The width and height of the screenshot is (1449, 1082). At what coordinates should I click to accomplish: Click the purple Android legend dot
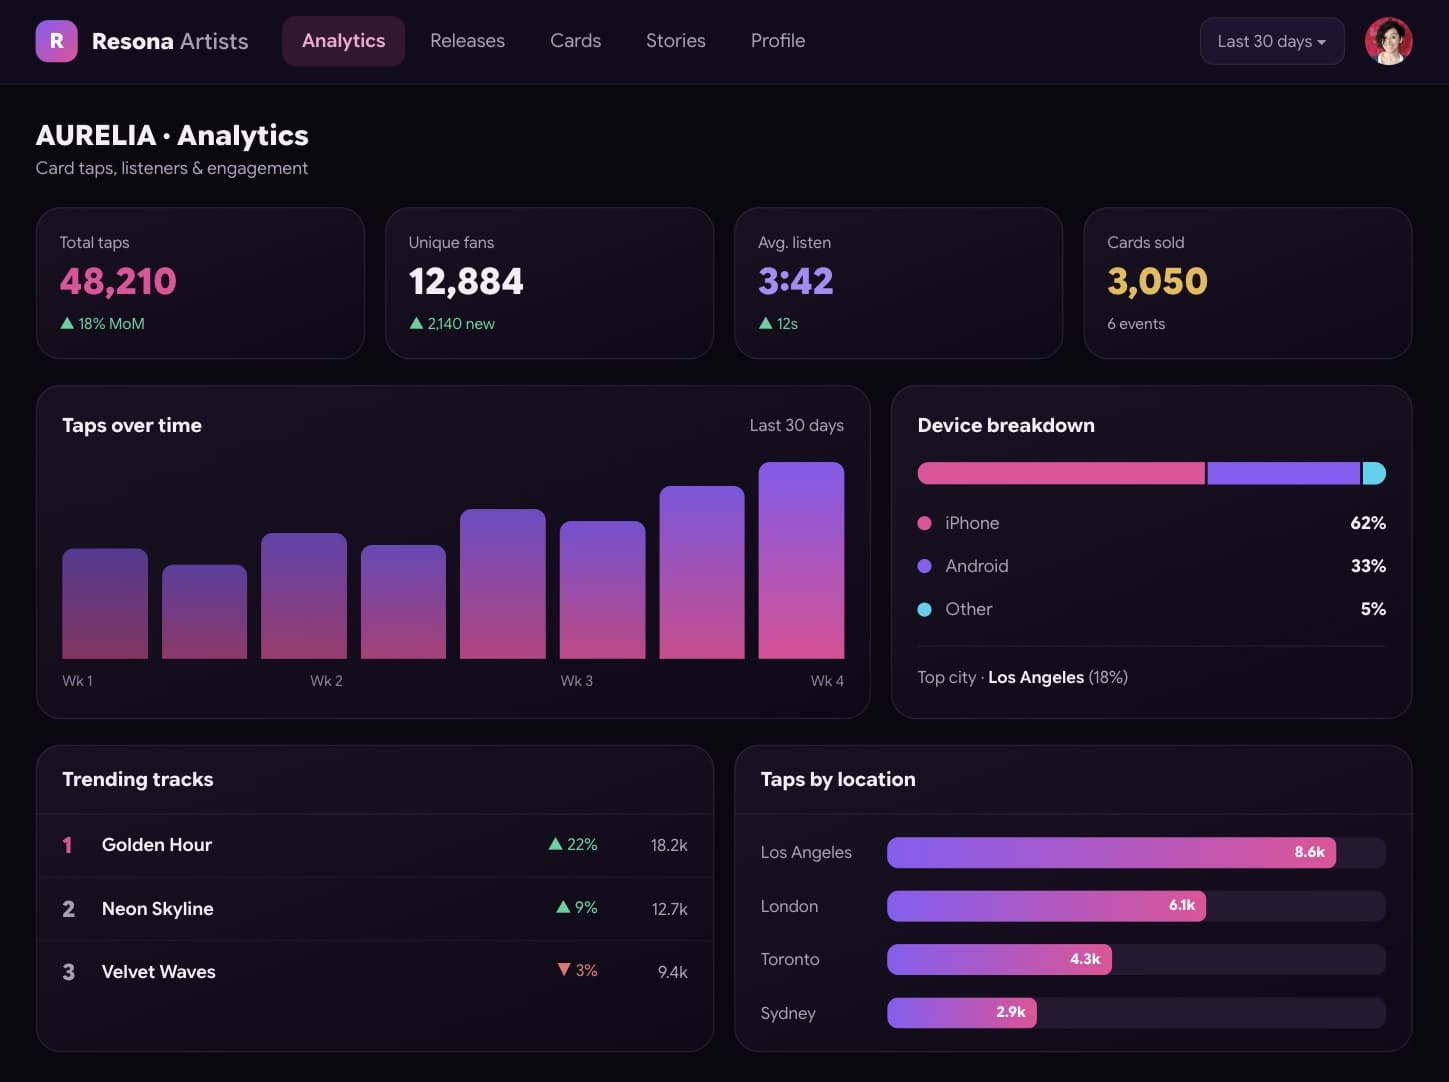coord(924,566)
